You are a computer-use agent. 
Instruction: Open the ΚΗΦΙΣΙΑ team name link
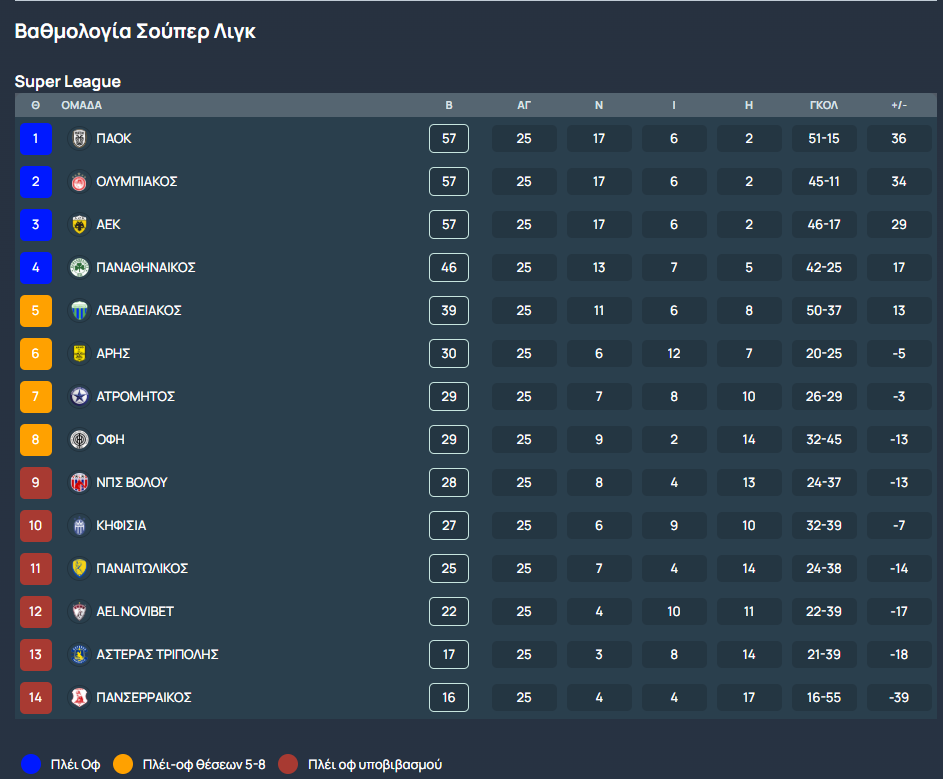[121, 526]
